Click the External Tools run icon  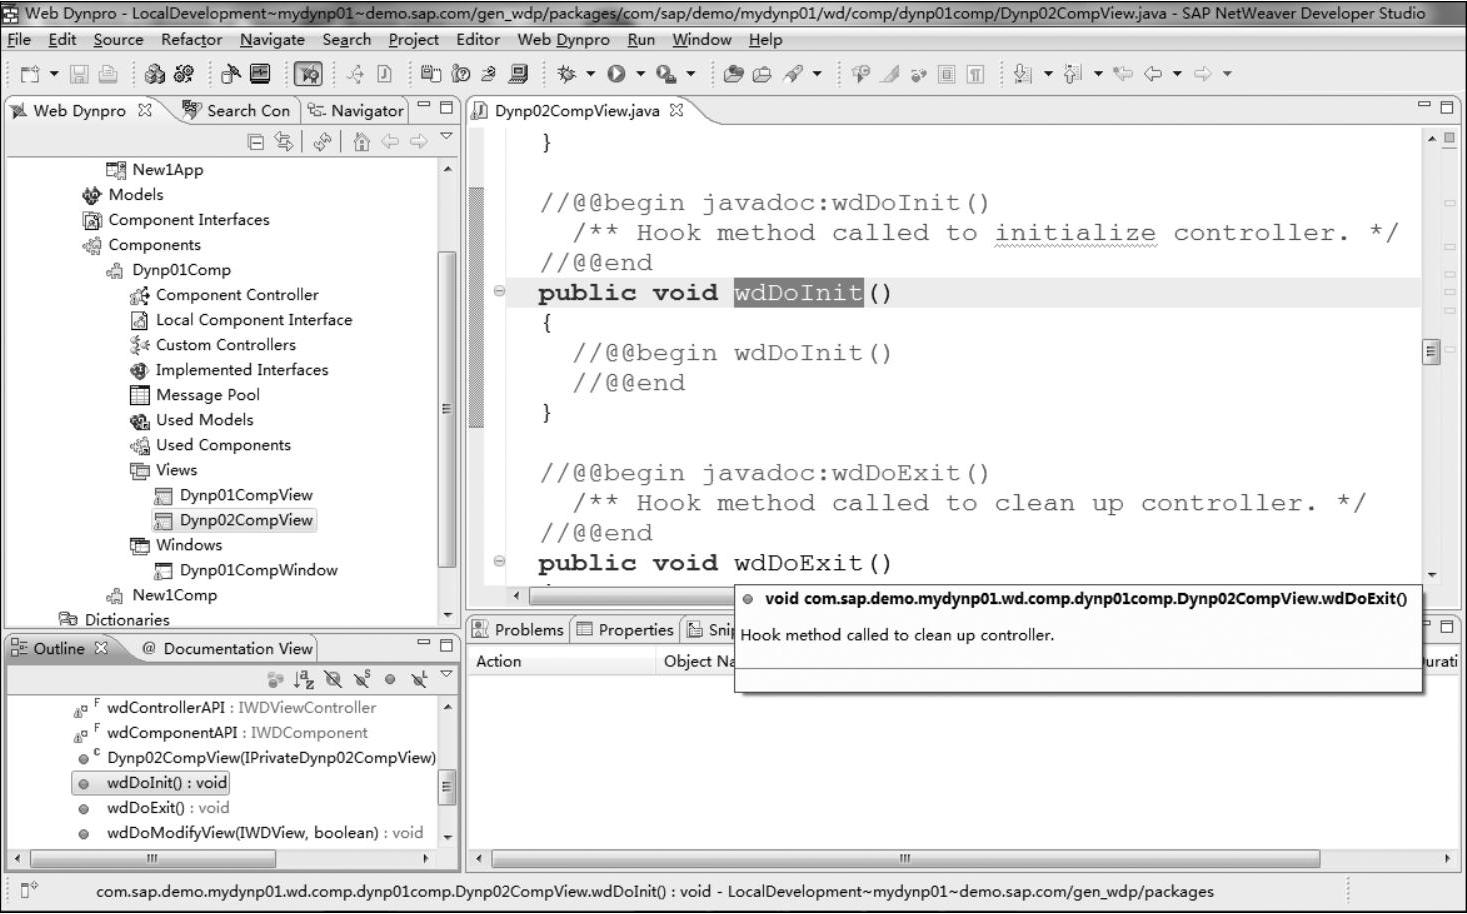click(665, 74)
